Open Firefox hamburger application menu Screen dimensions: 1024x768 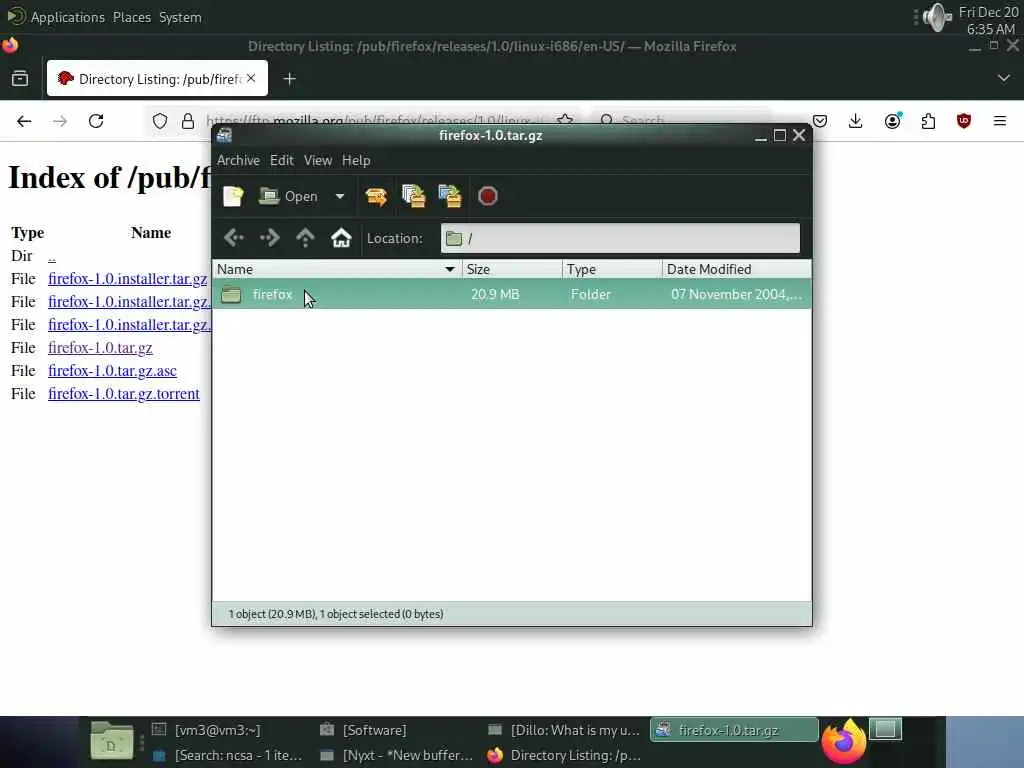coord(999,121)
